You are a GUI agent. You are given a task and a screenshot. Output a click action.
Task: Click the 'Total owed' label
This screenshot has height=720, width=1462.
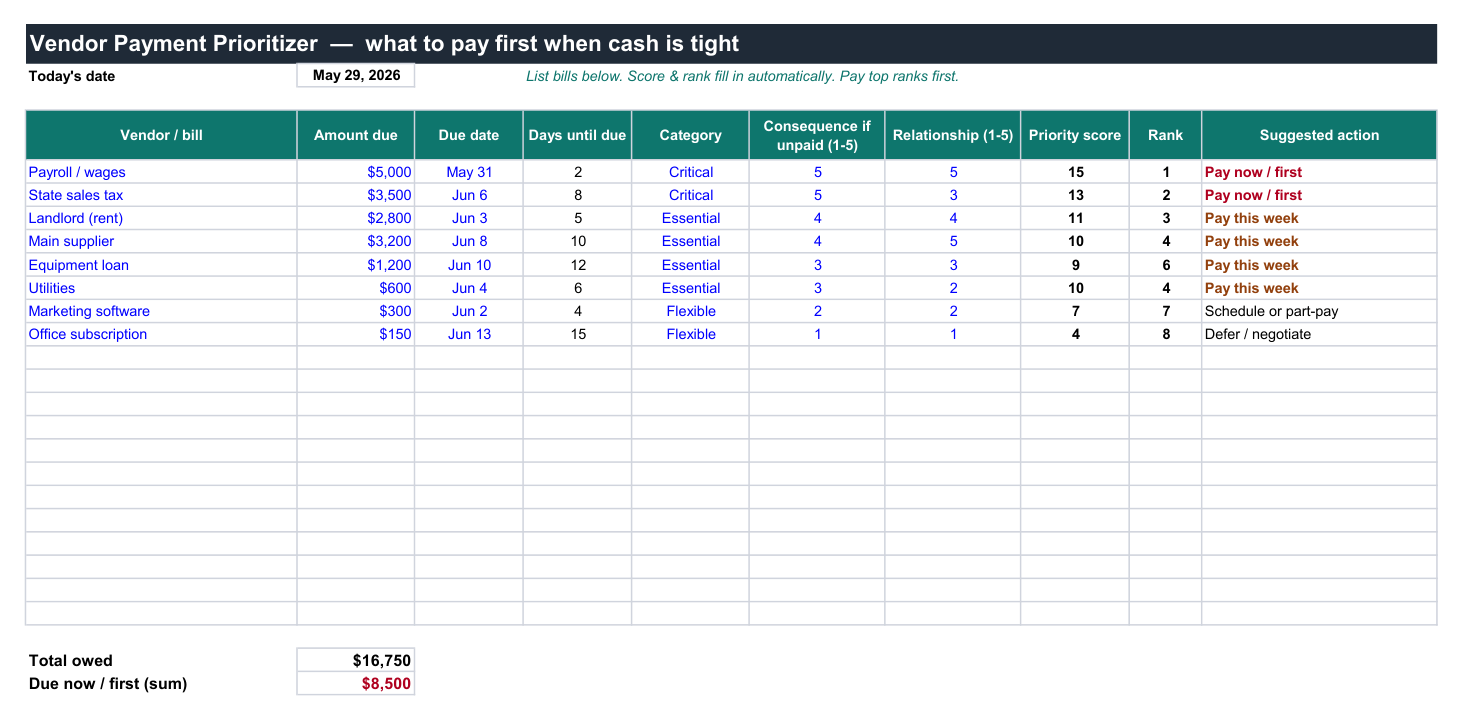71,660
